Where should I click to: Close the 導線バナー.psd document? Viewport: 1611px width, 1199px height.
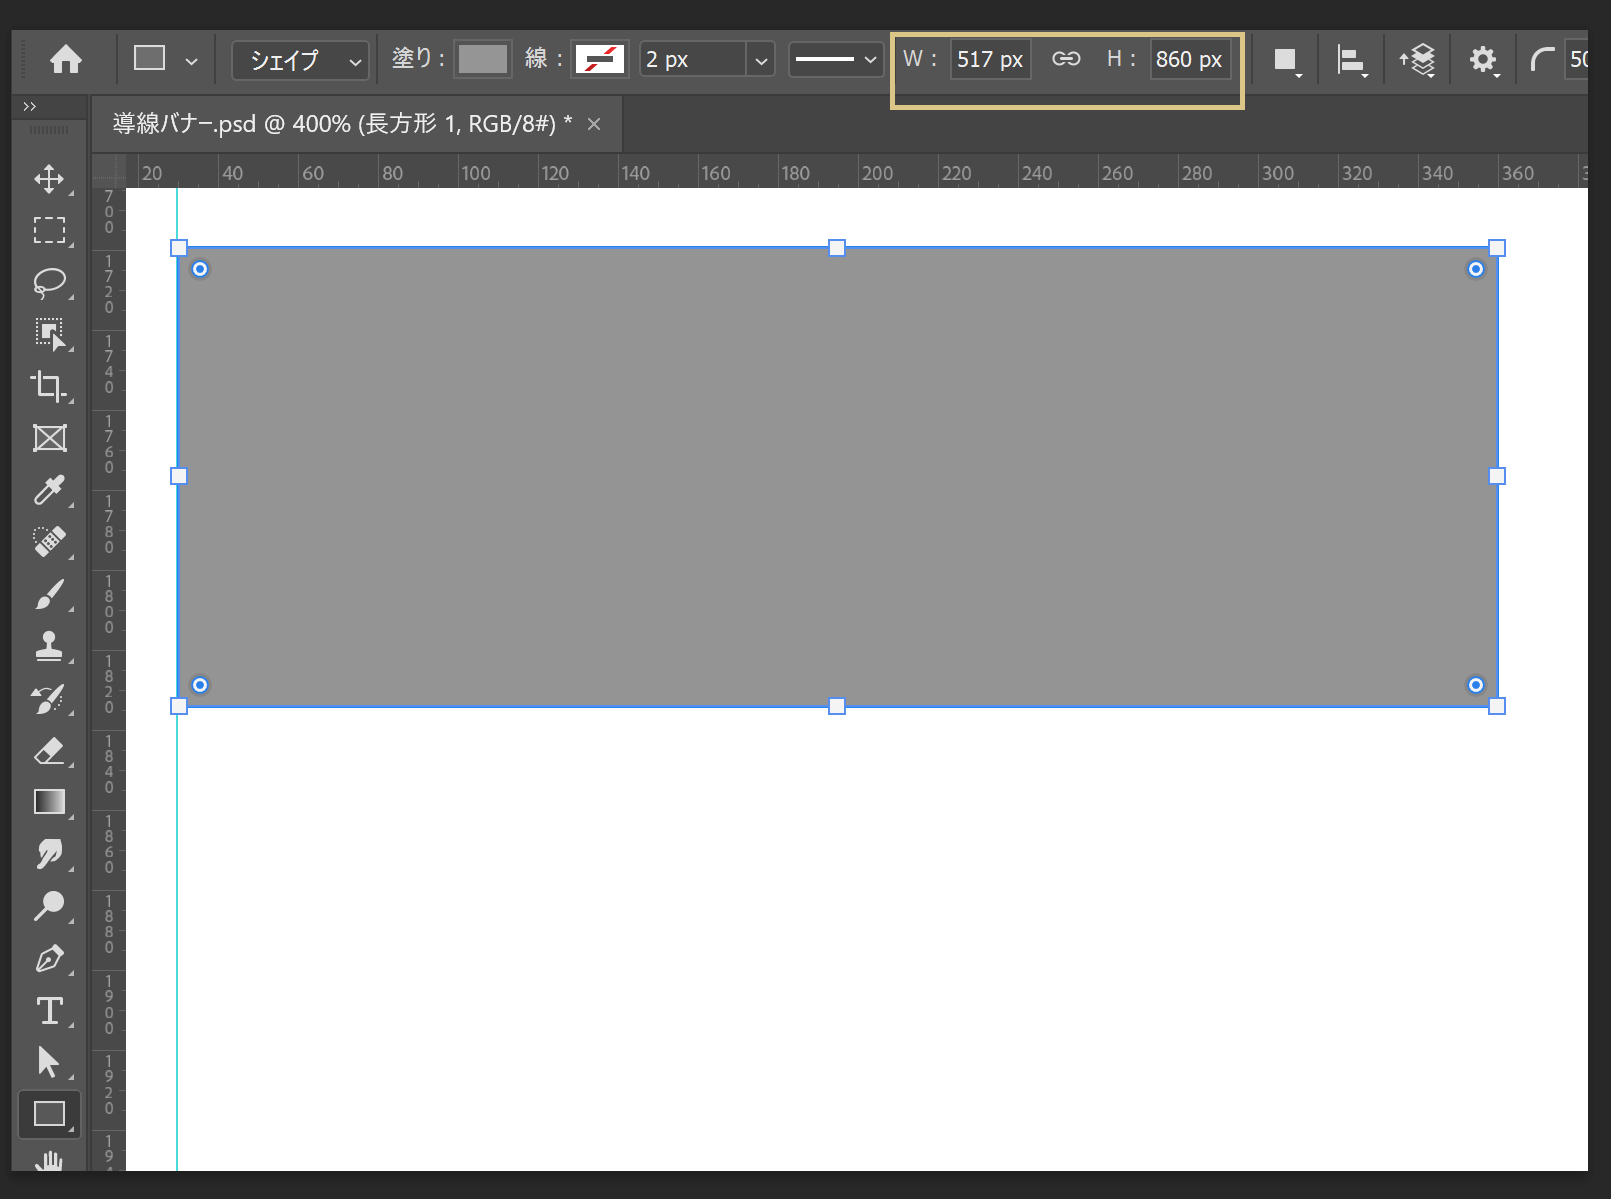594,123
